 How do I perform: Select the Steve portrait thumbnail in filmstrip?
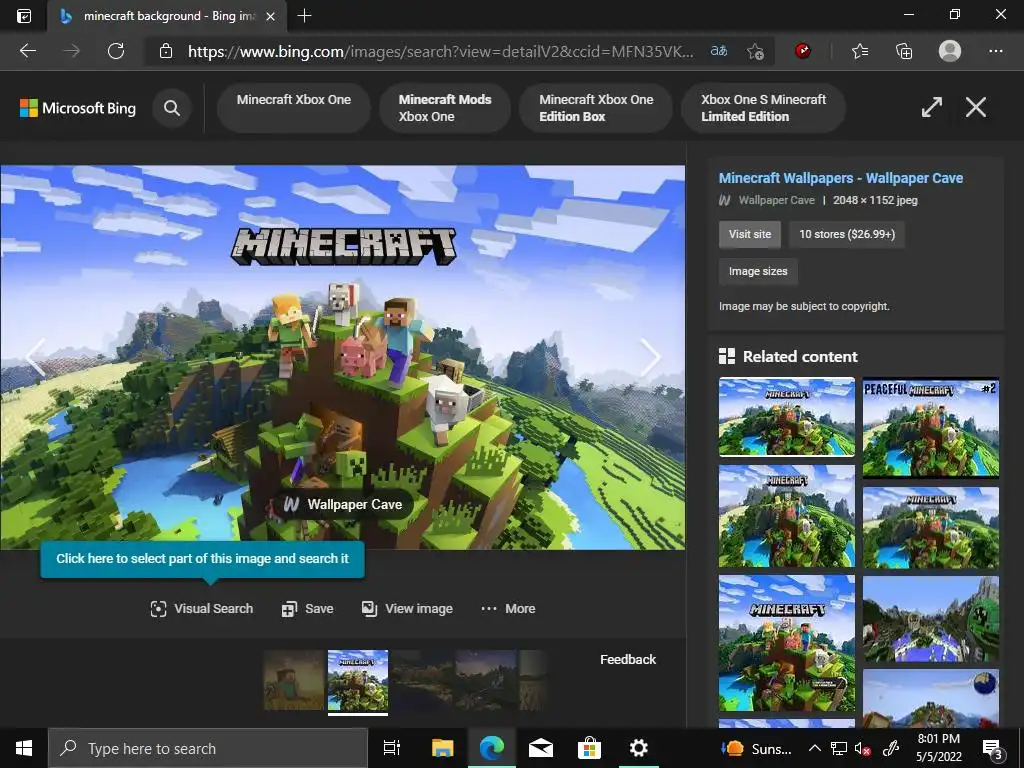293,680
